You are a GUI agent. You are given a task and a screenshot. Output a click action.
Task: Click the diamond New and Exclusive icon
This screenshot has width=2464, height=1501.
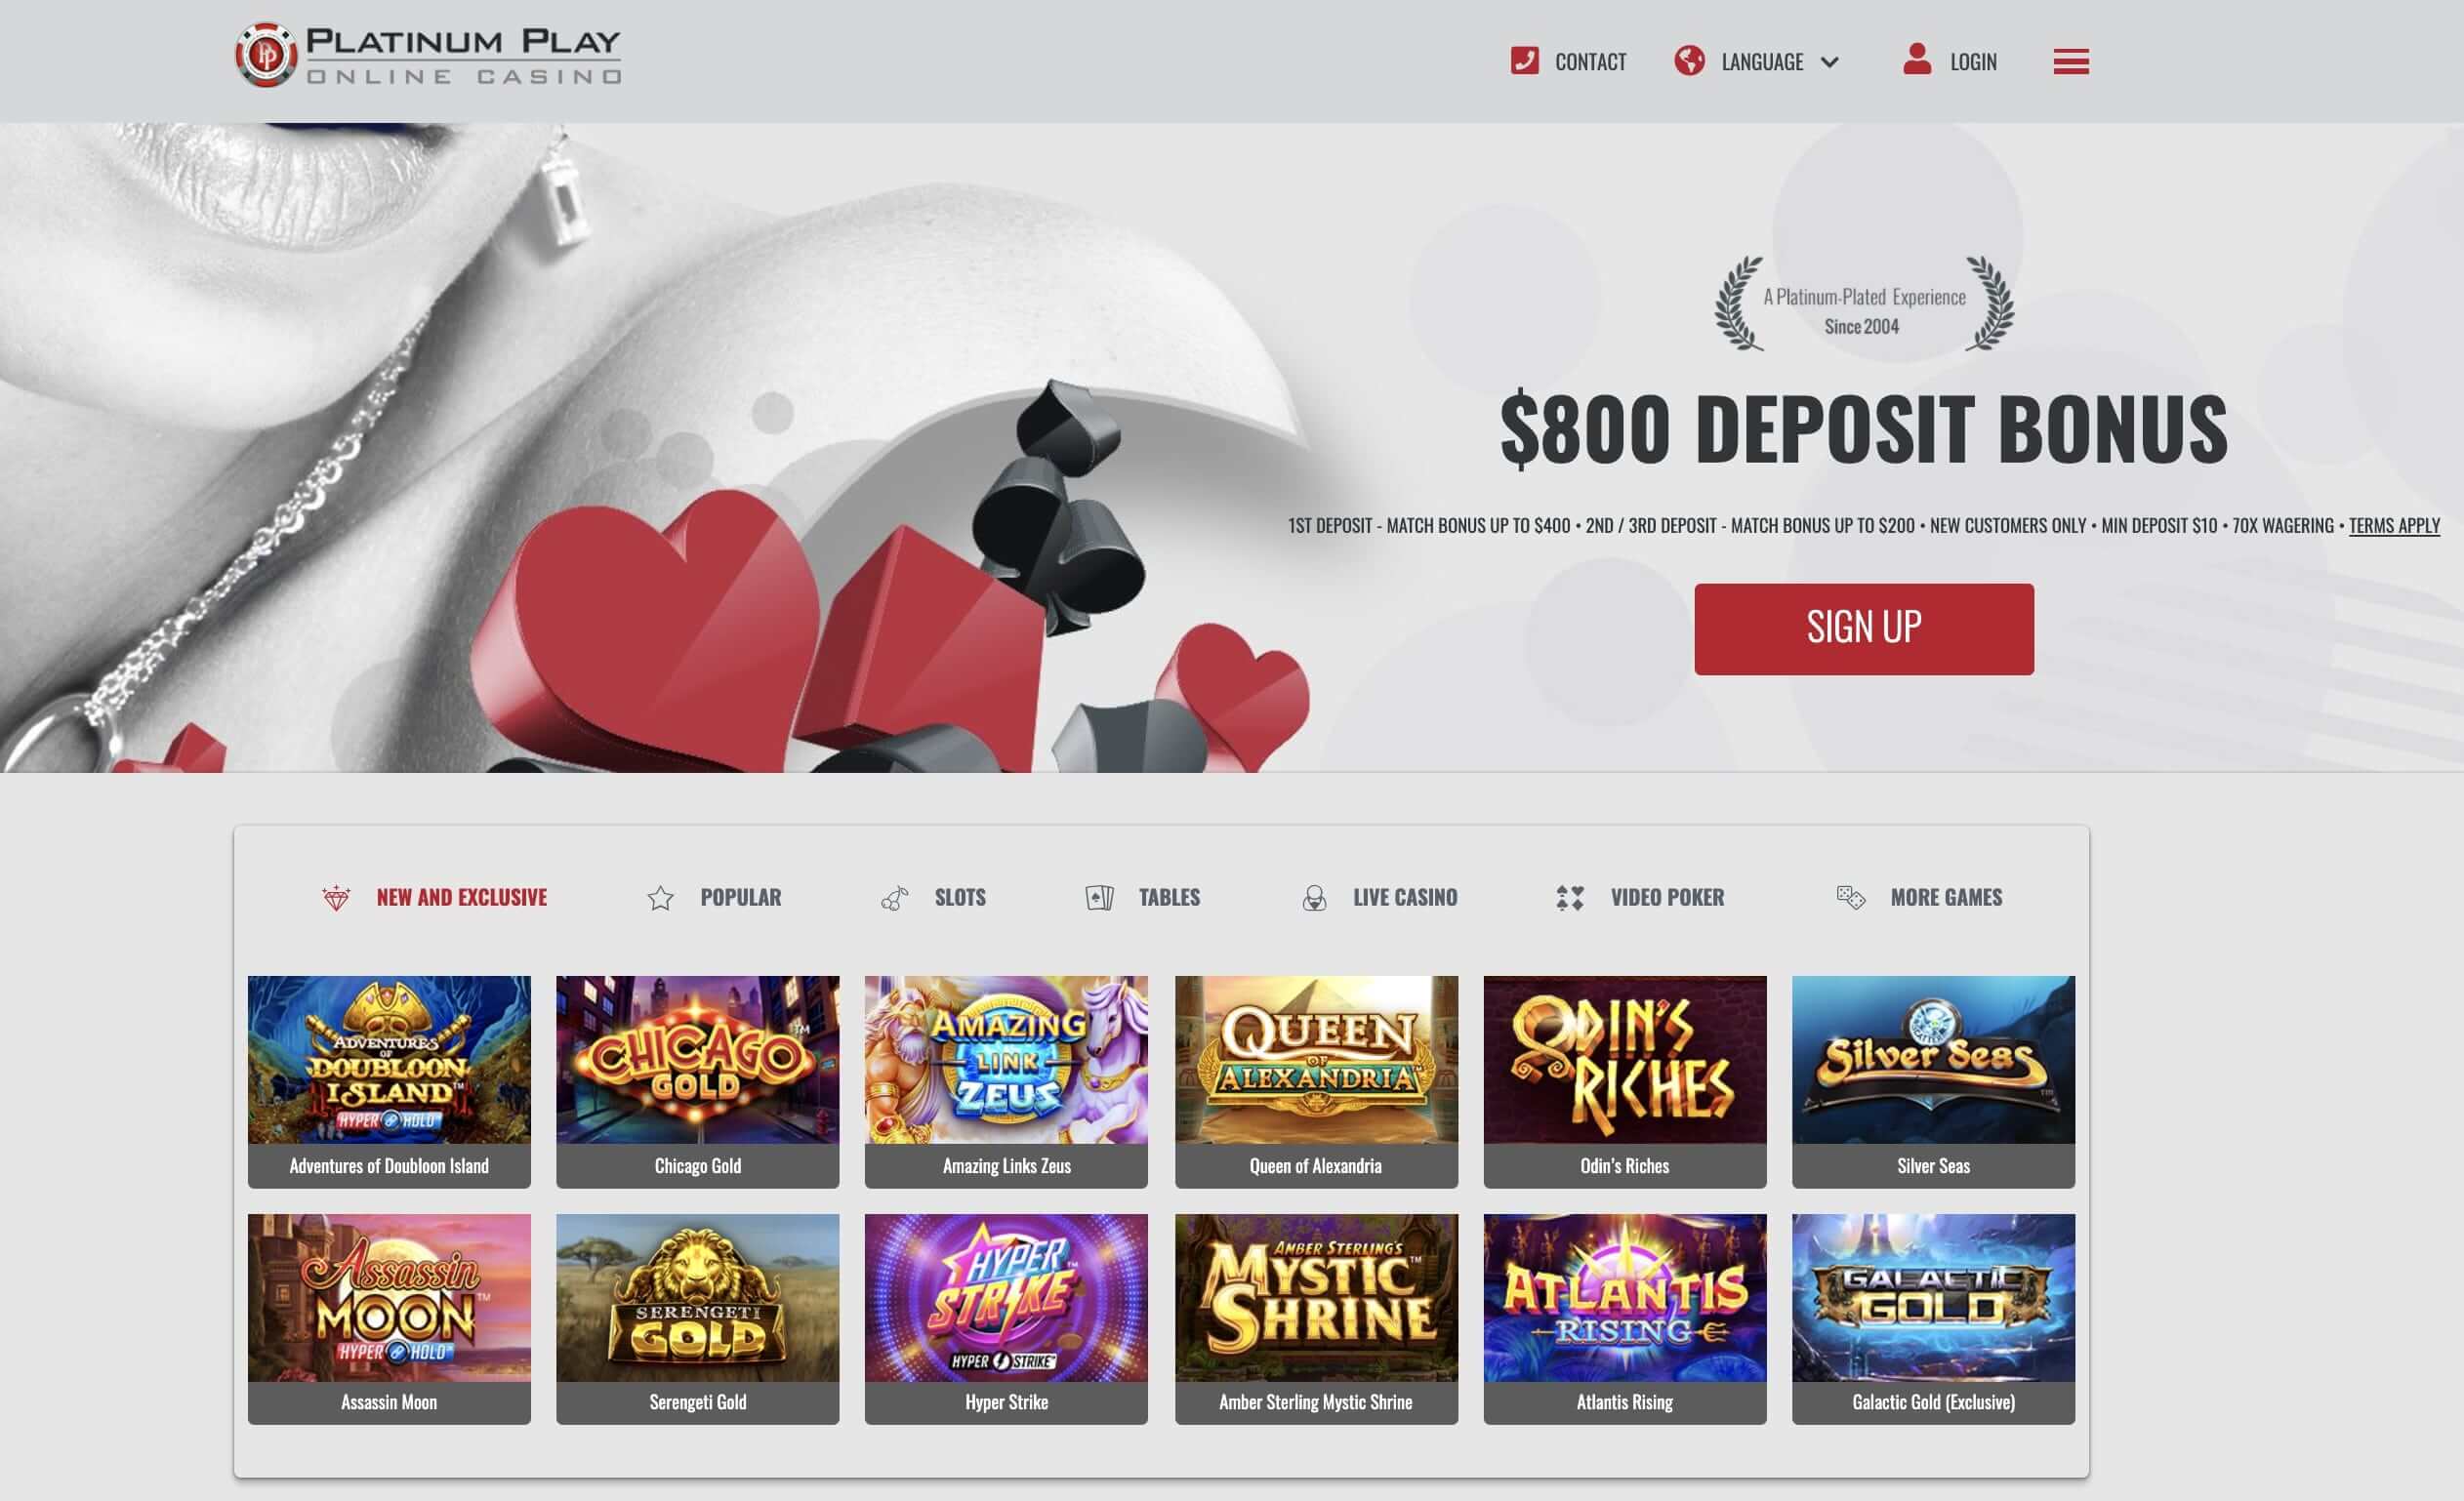point(336,897)
